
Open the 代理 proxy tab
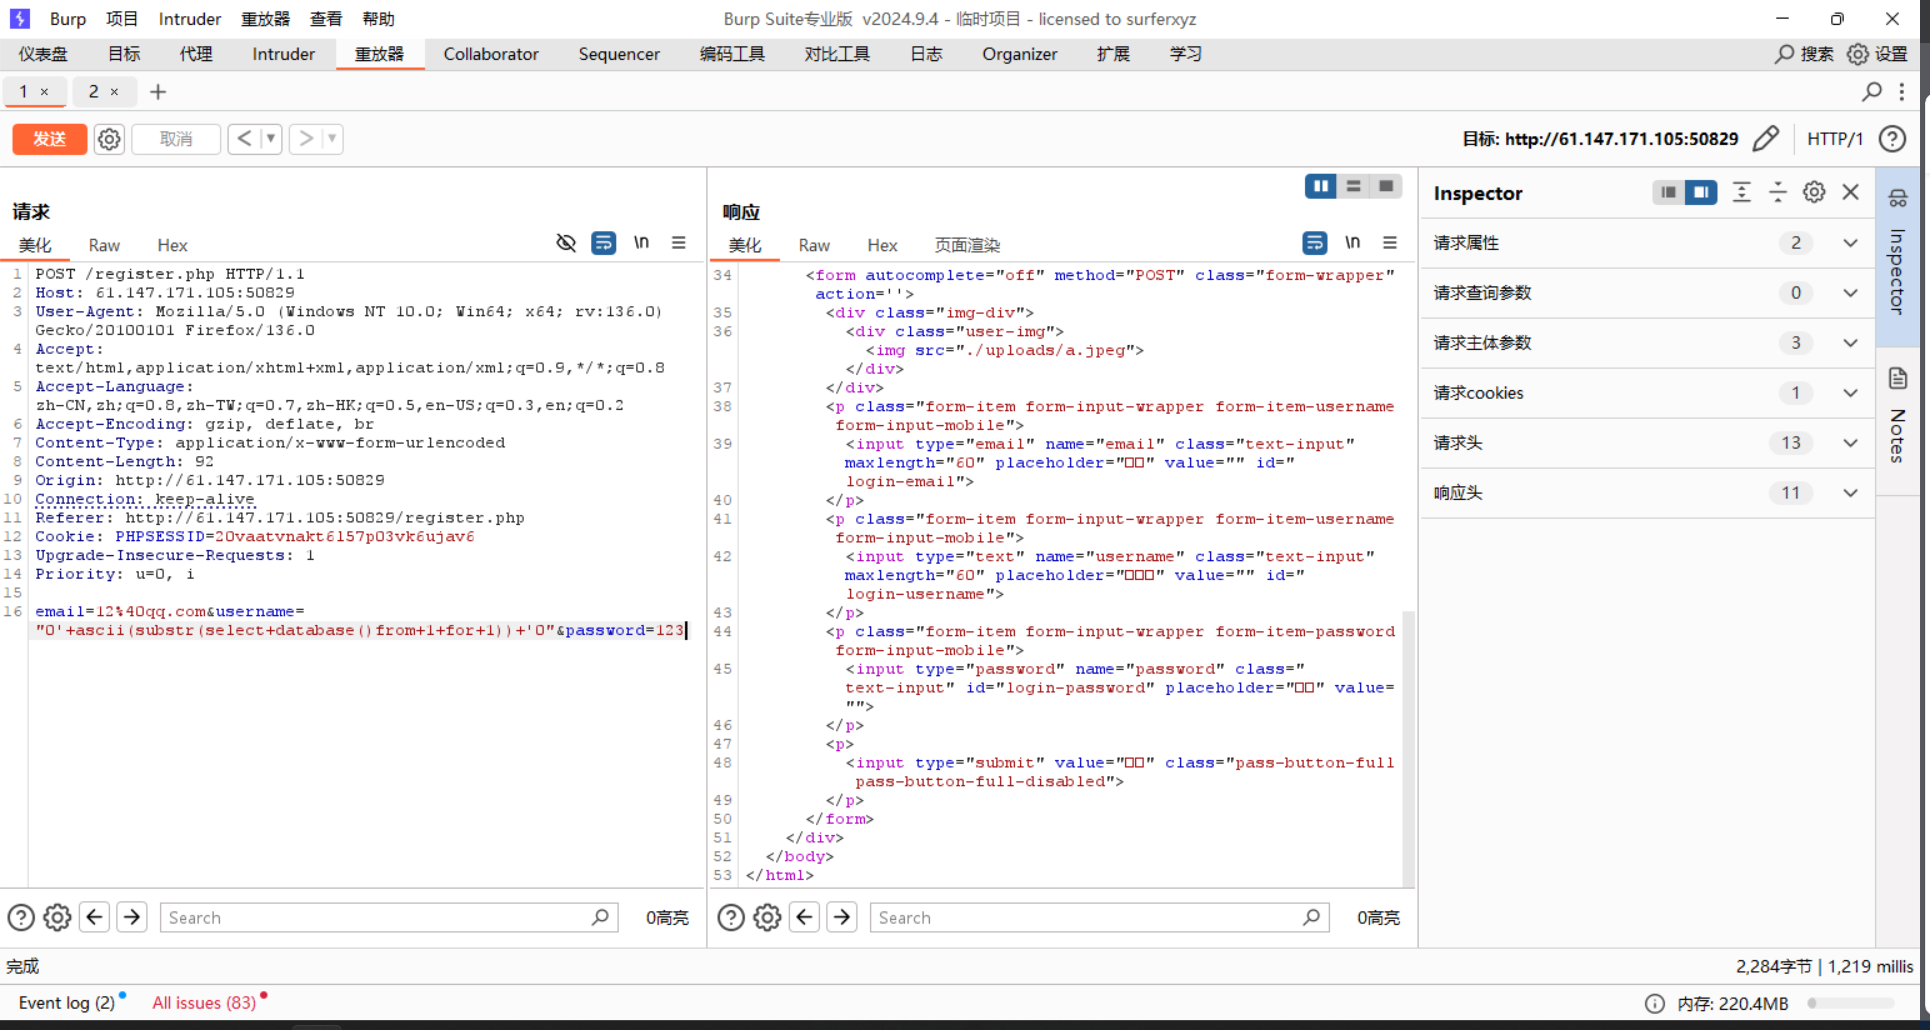[196, 54]
